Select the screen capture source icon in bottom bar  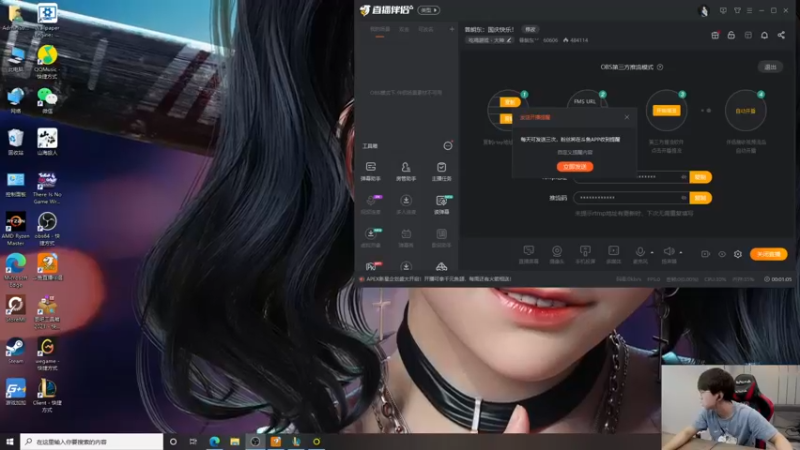tap(529, 254)
